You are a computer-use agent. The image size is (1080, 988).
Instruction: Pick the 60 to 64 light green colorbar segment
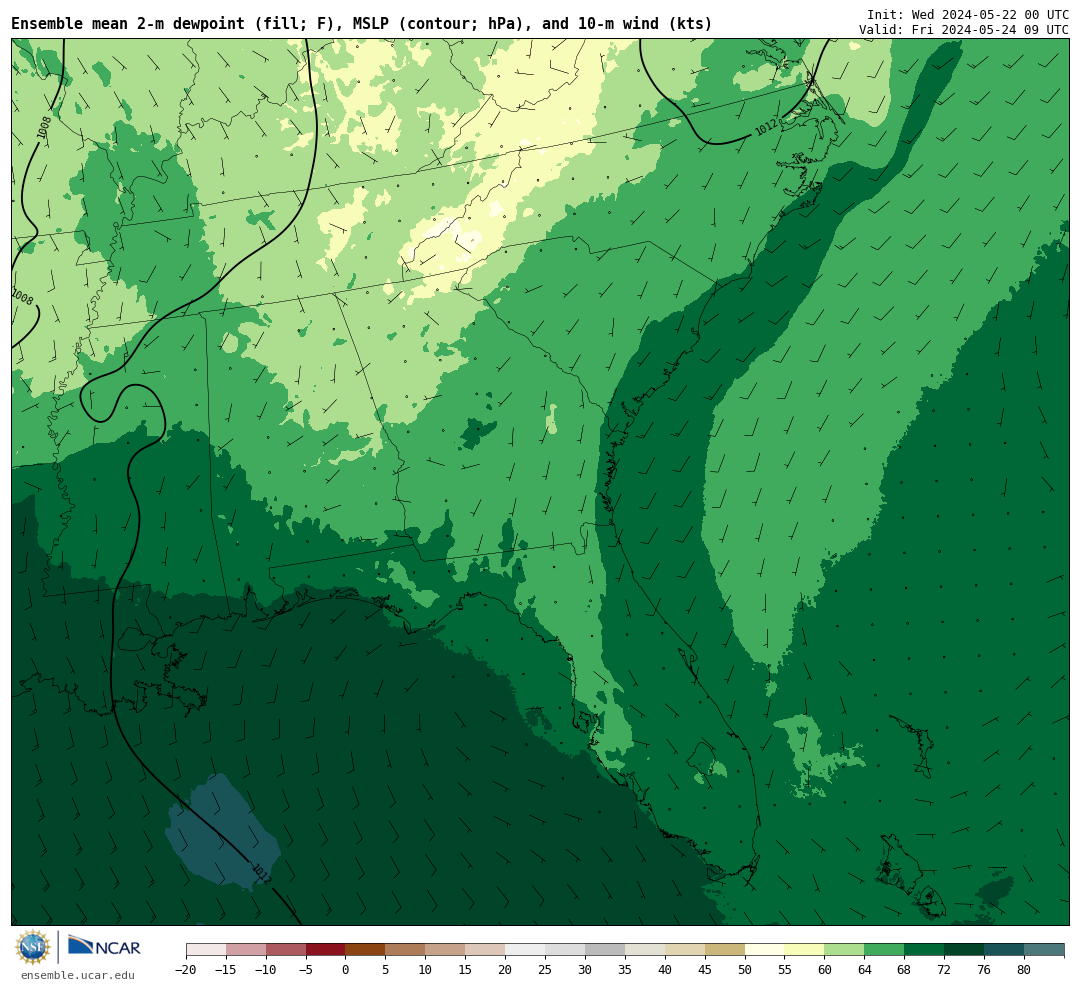(x=845, y=950)
